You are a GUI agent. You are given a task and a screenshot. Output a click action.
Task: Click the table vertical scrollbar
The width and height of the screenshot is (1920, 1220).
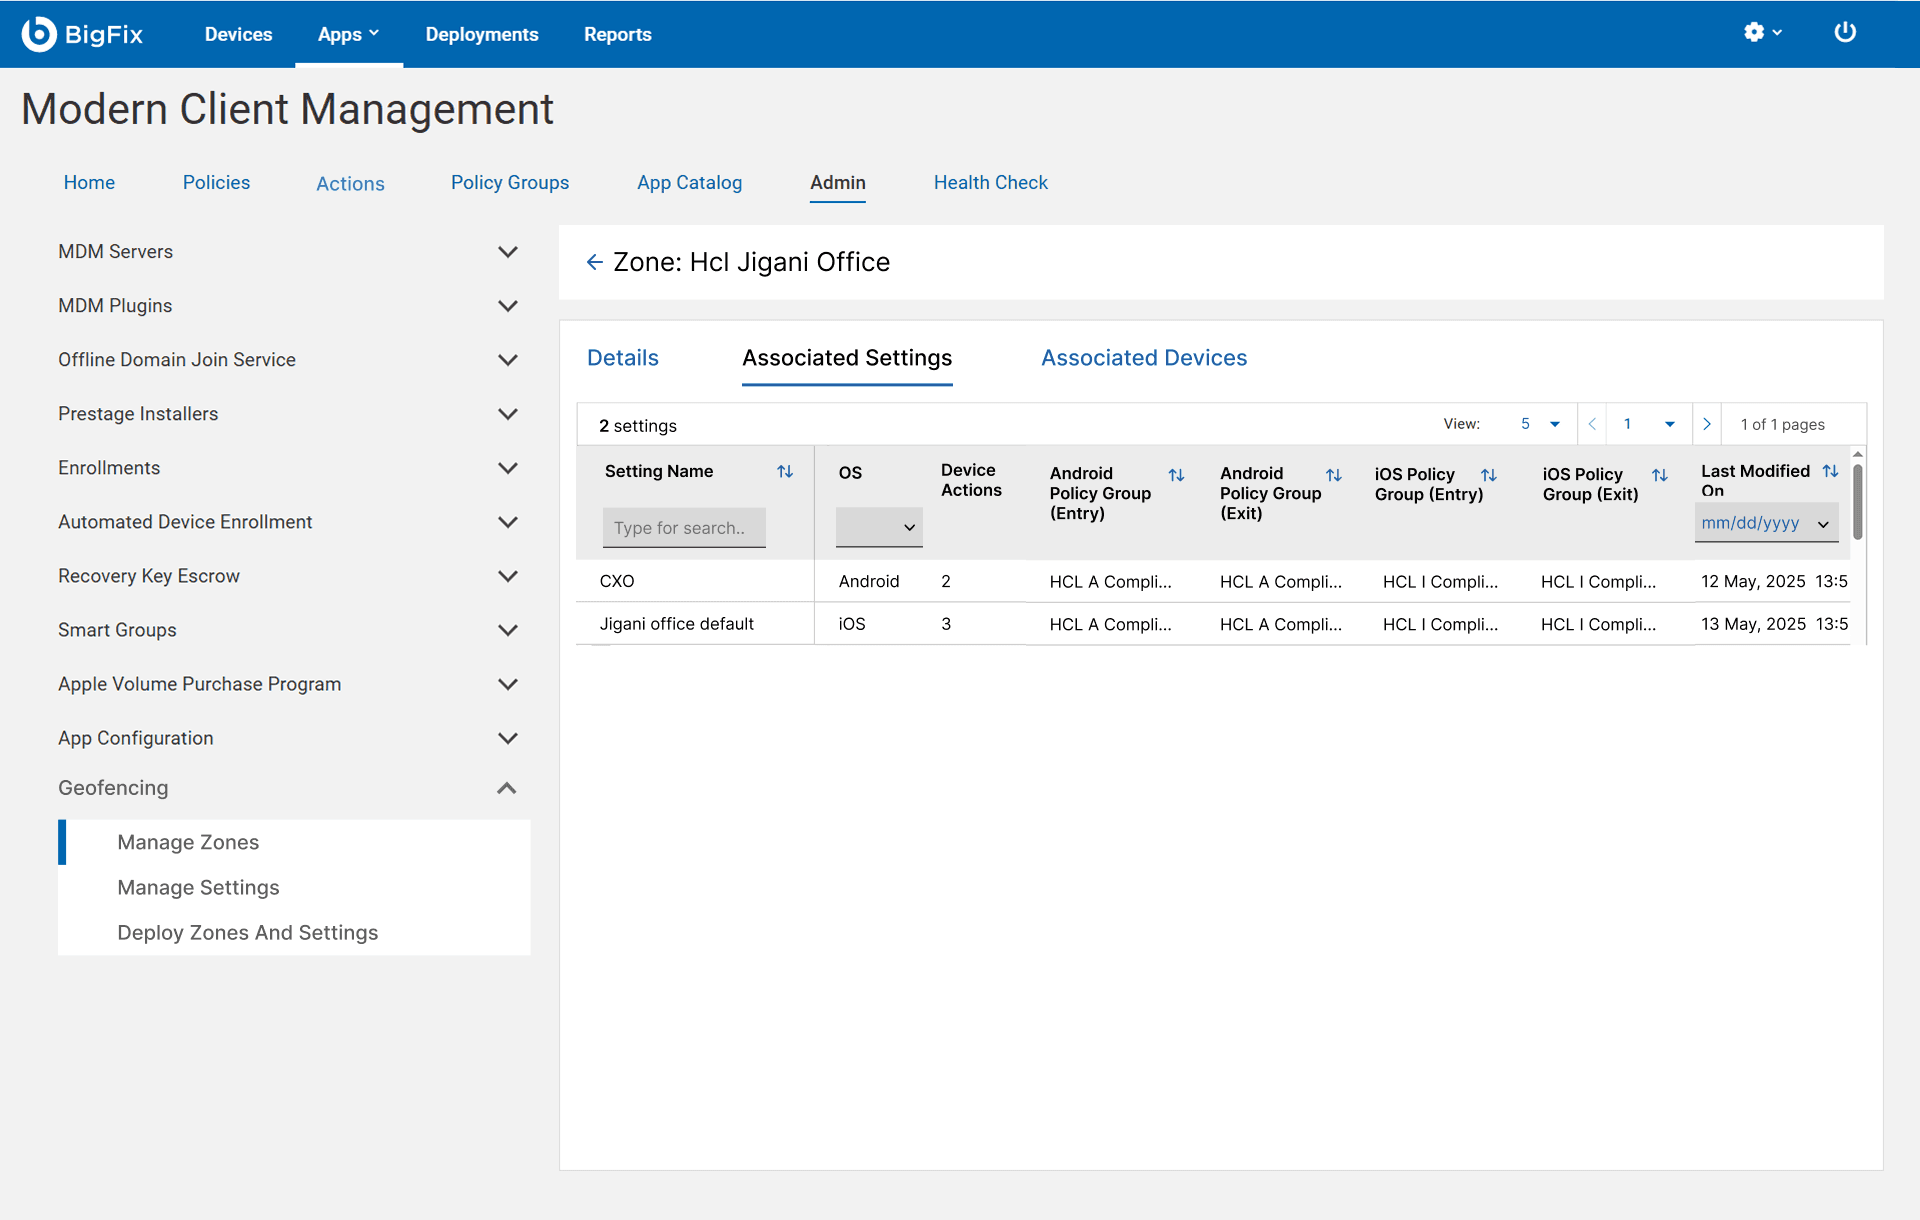1857,502
